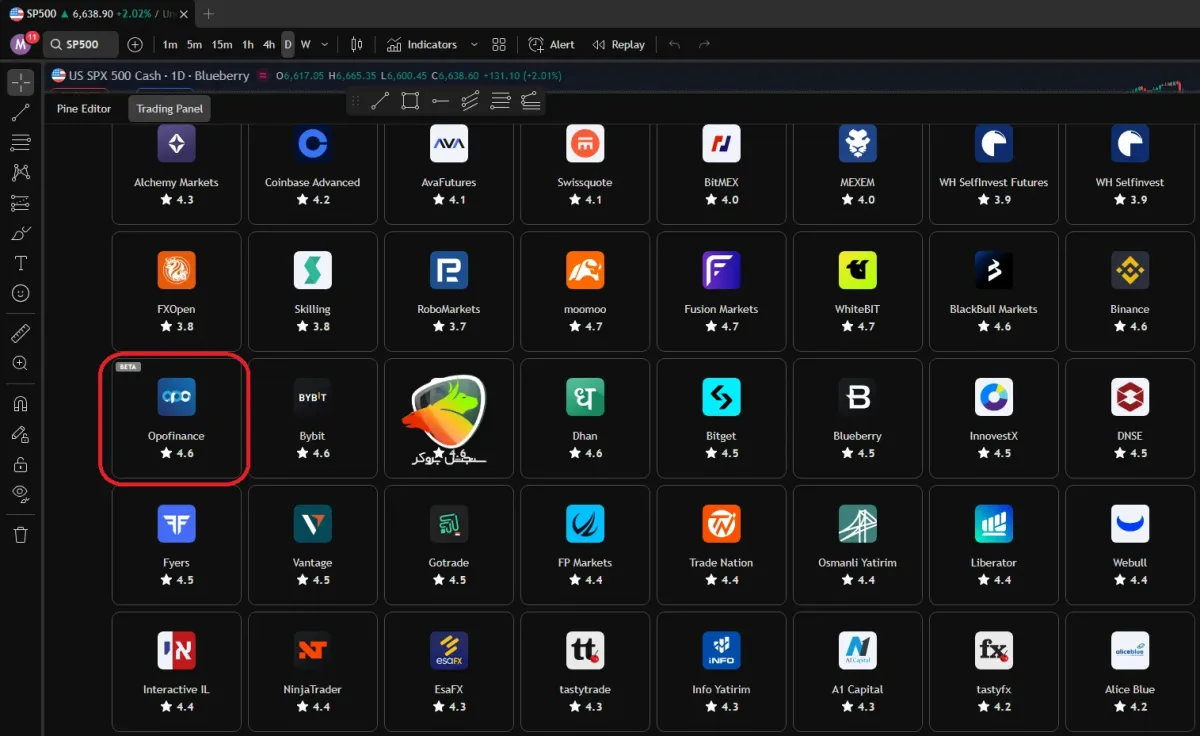Click the SP500 symbol search field
The height and width of the screenshot is (736, 1200).
pyautogui.click(x=81, y=45)
